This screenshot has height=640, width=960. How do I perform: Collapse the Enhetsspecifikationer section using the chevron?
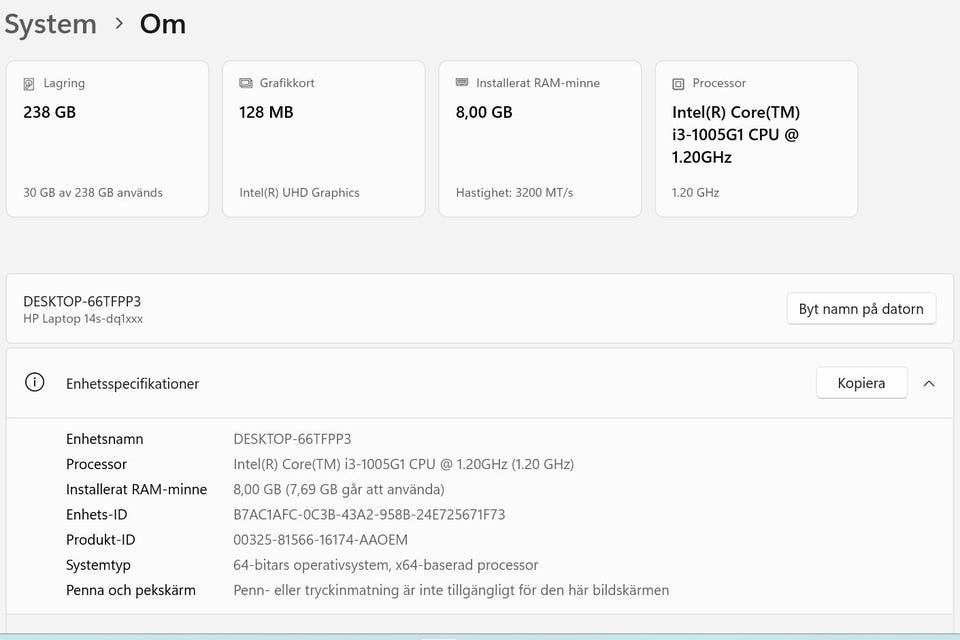(x=929, y=383)
